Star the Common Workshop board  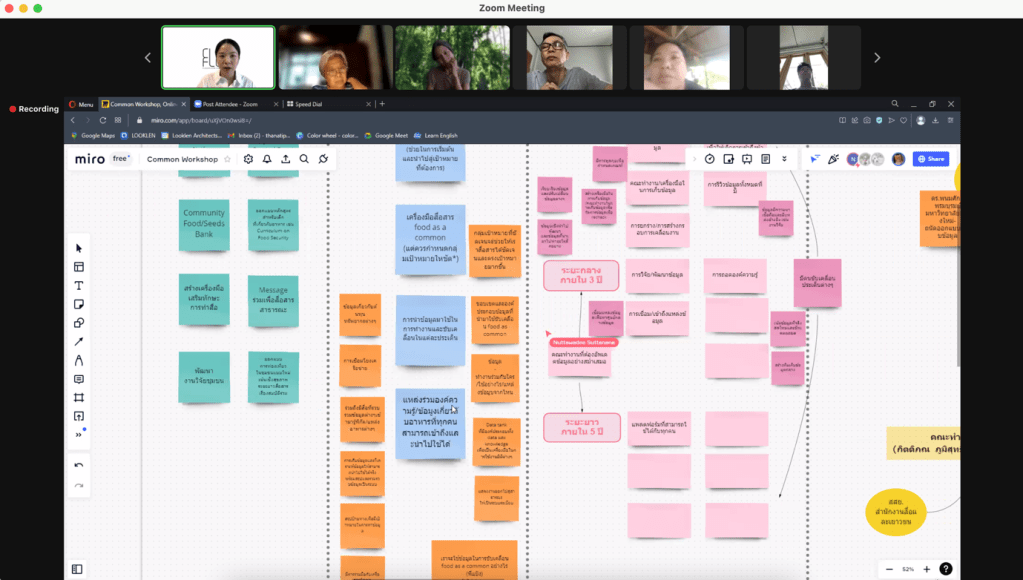(227, 159)
